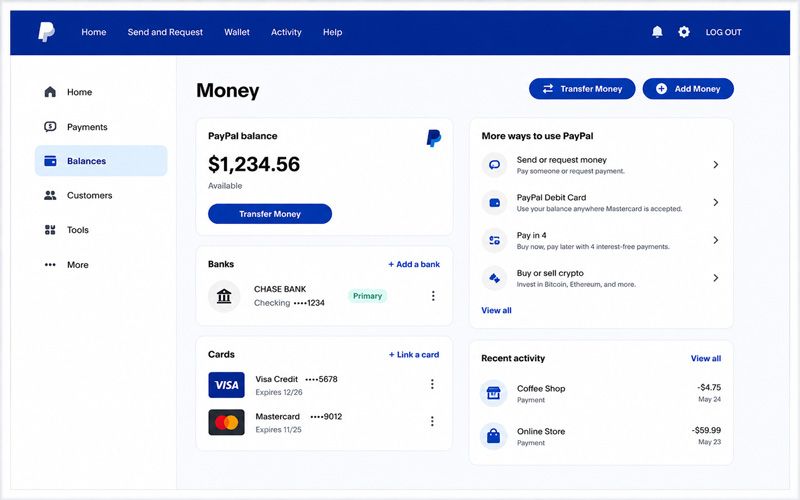Click the Tools grid icon in sidebar
800x500 pixels.
point(50,230)
